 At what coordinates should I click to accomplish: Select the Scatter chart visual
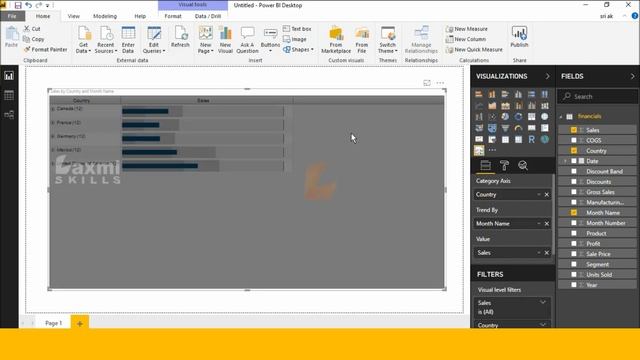point(492,117)
